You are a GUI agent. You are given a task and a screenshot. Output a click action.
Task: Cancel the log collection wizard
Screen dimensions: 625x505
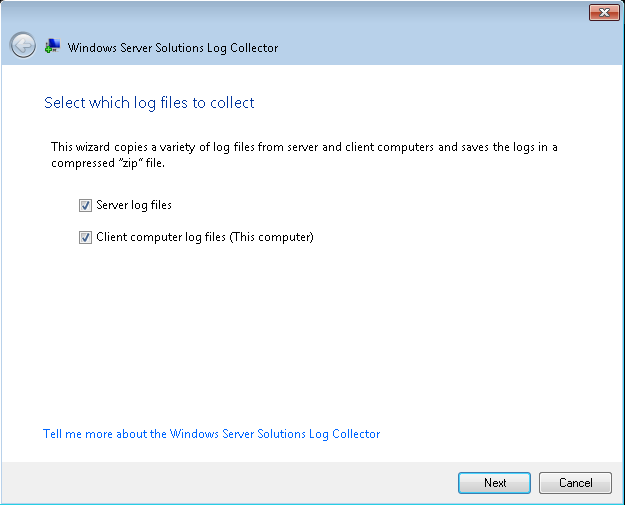tap(575, 483)
